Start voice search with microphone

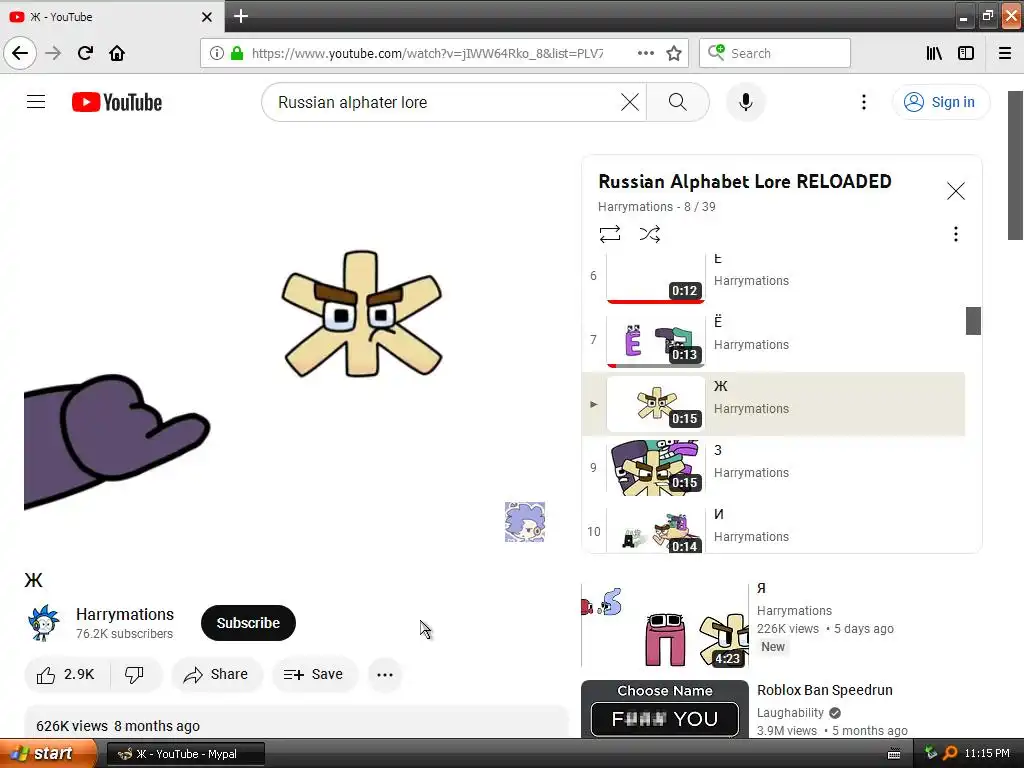coord(746,102)
